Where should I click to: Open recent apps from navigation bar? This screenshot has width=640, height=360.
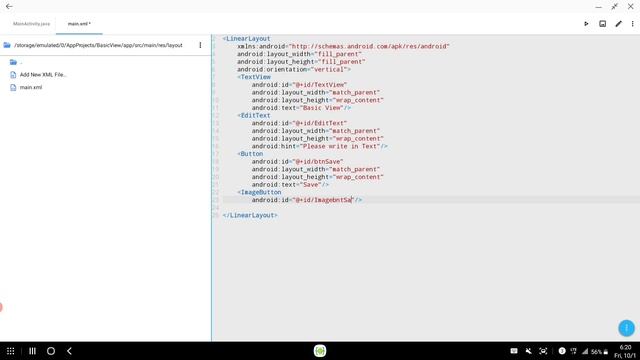[x=32, y=351]
